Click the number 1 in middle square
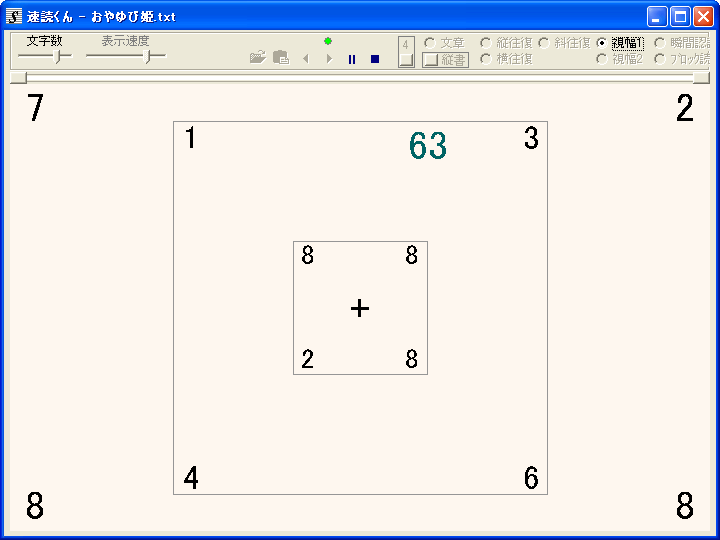Viewport: 720px width, 540px height. click(x=191, y=138)
